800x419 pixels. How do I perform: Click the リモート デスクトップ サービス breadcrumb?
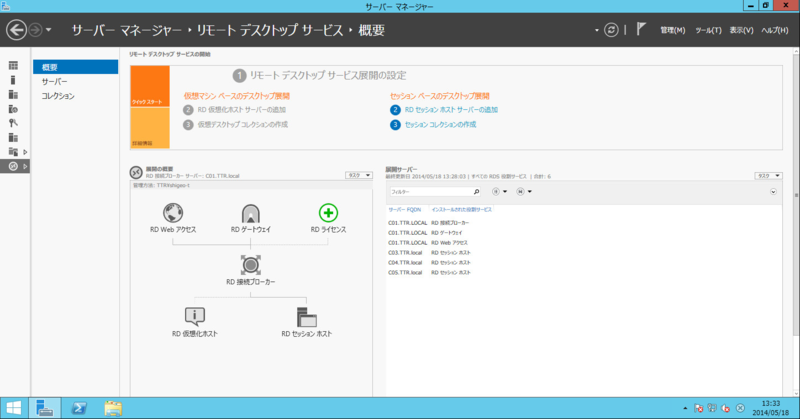270,30
